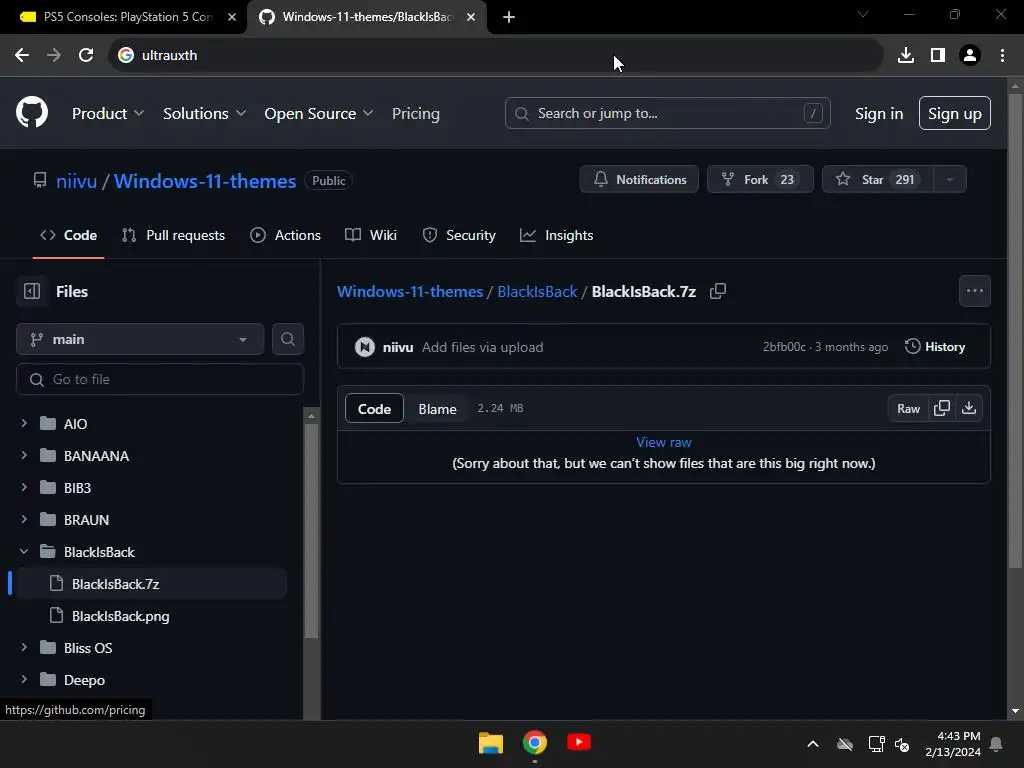This screenshot has width=1024, height=768.
Task: Switch to Code repository tab
Action: (69, 235)
